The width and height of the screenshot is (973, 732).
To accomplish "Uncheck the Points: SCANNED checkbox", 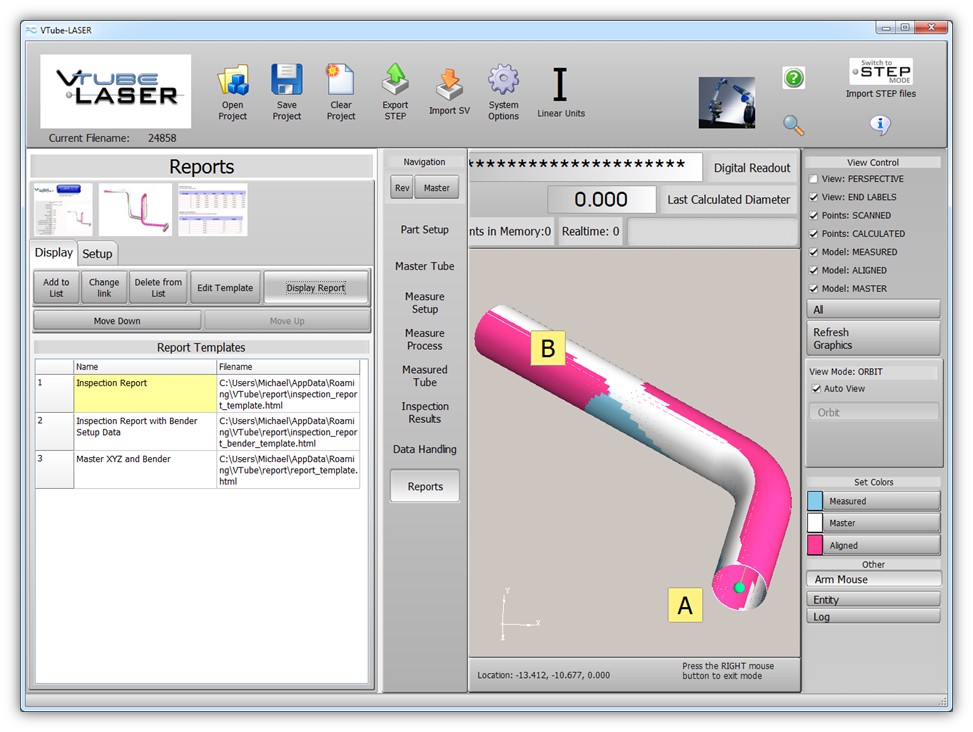I will click(x=814, y=215).
